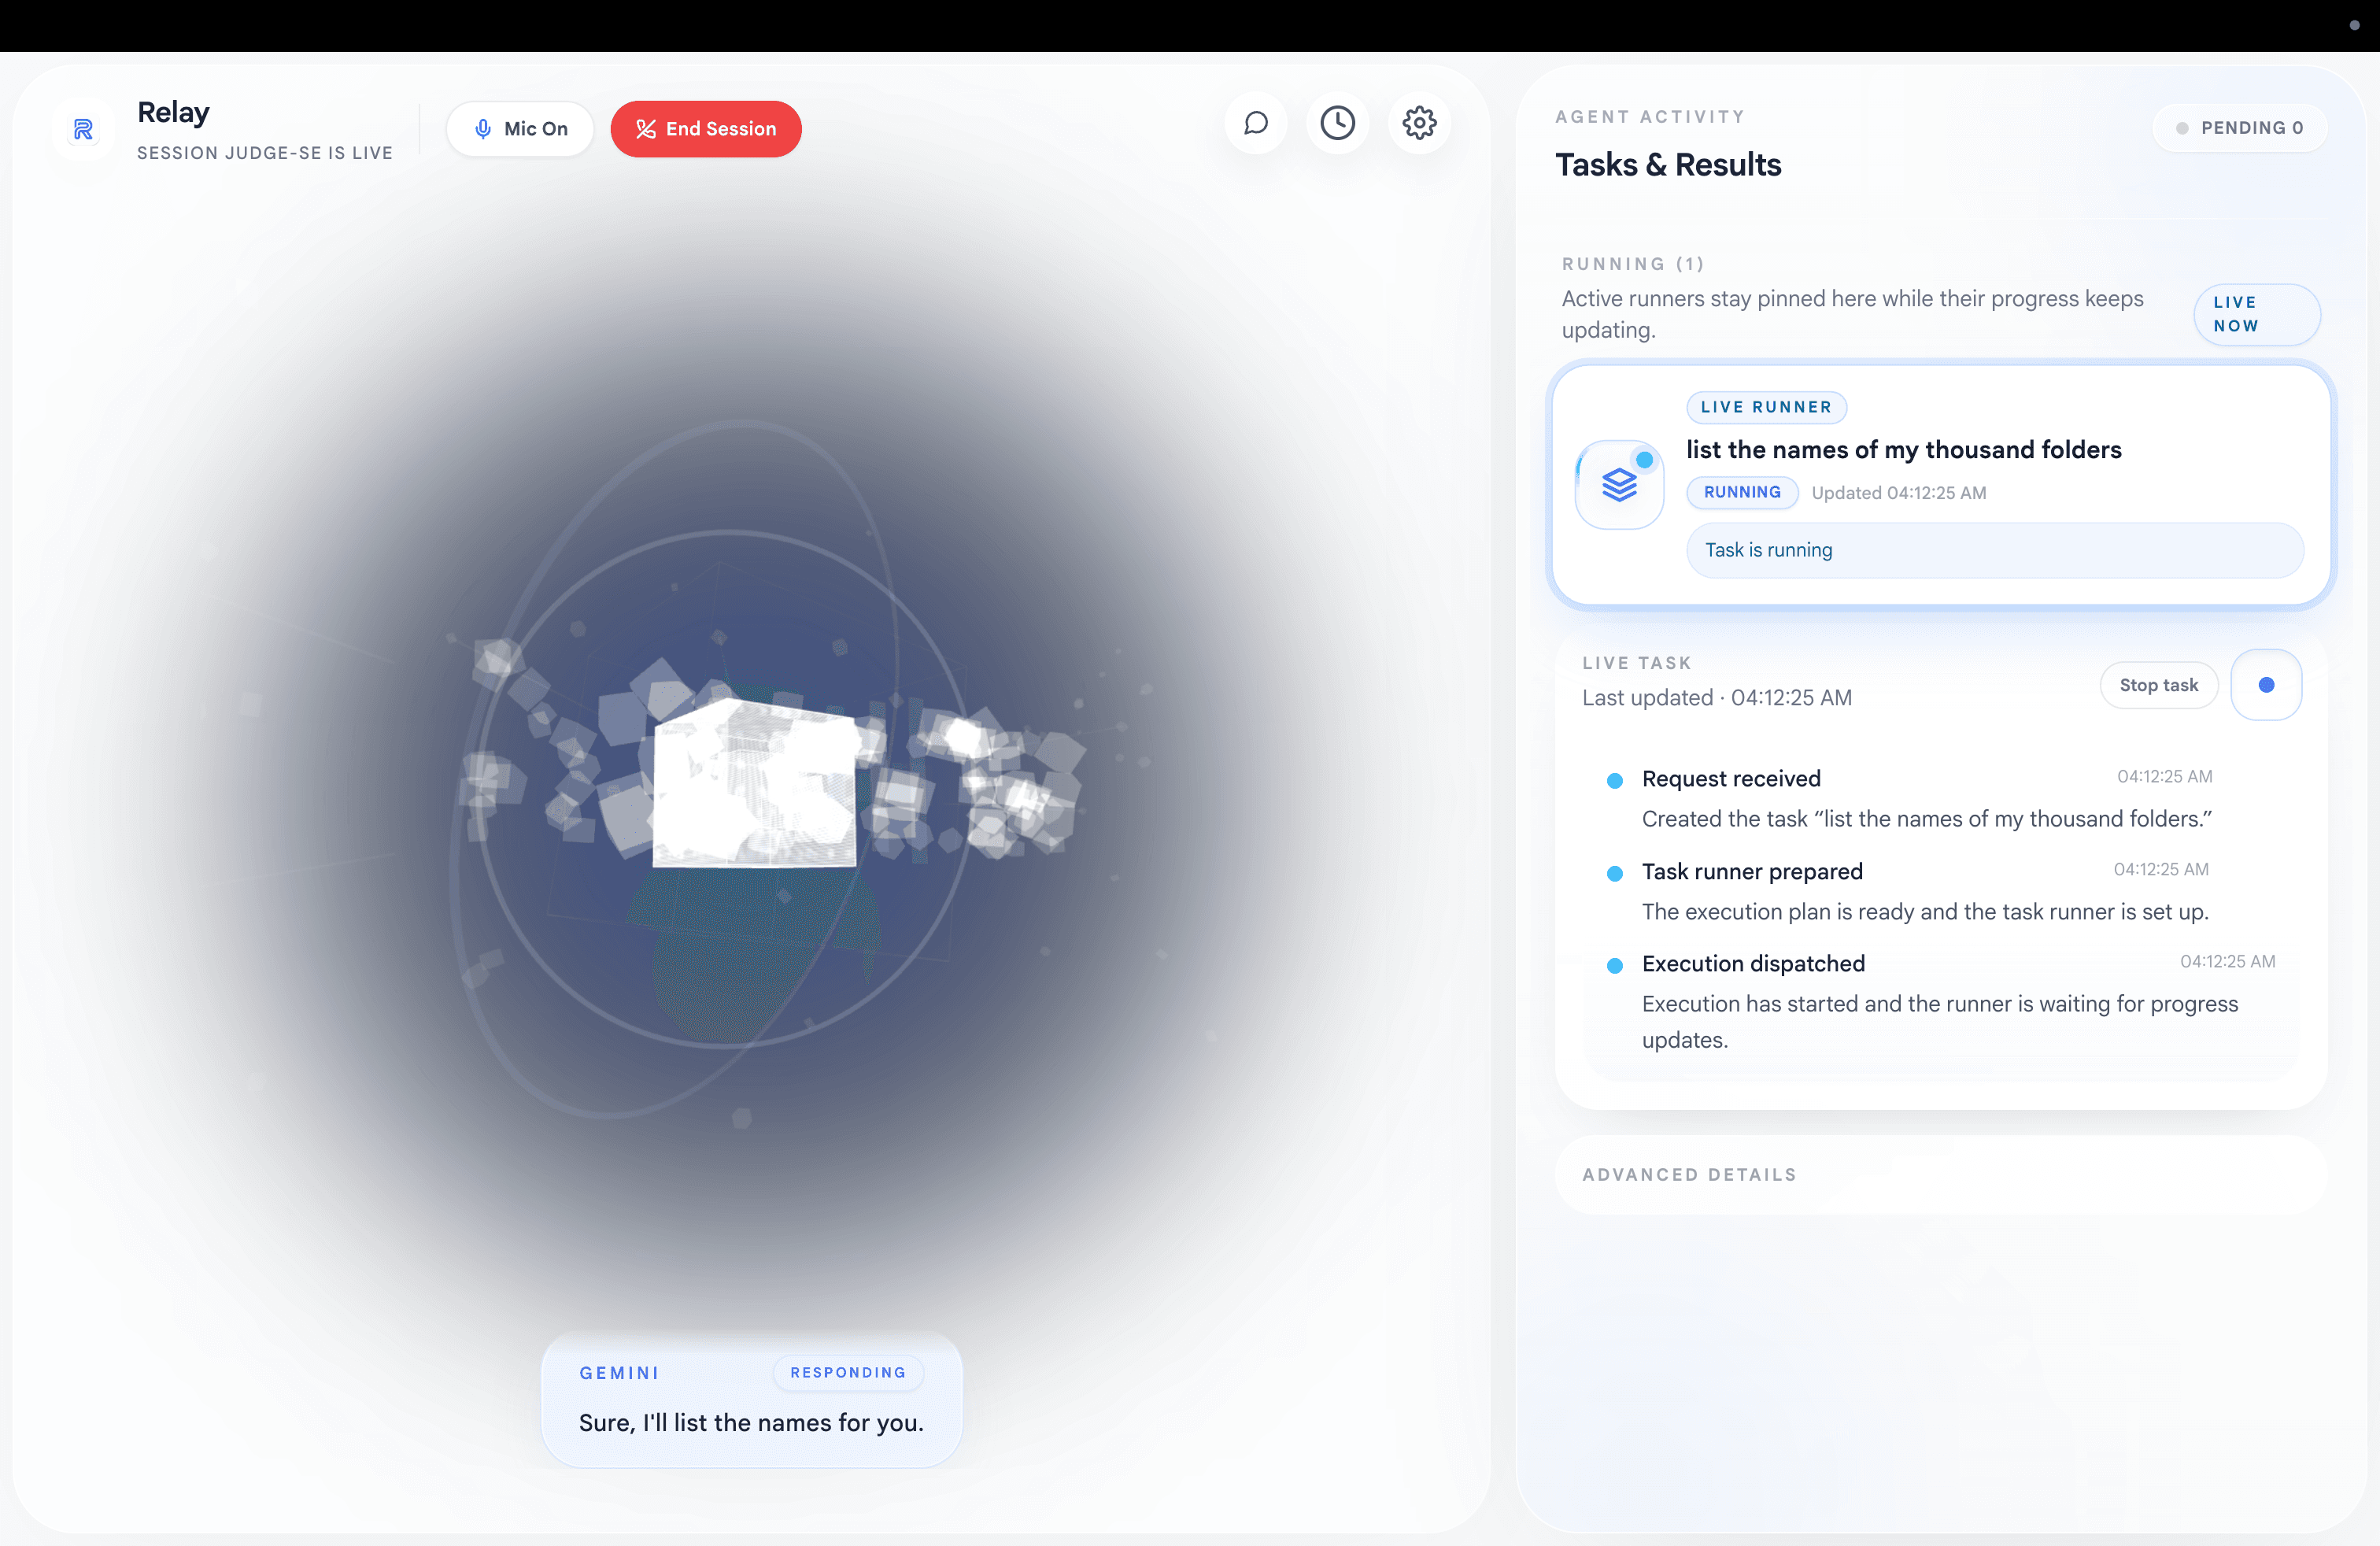Click the Stop task button
The width and height of the screenshot is (2380, 1546).
pos(2158,685)
